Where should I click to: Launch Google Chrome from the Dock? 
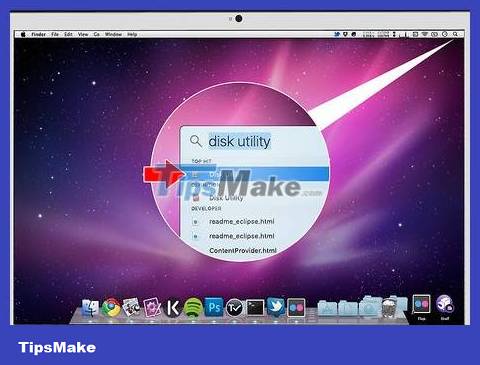[111, 307]
